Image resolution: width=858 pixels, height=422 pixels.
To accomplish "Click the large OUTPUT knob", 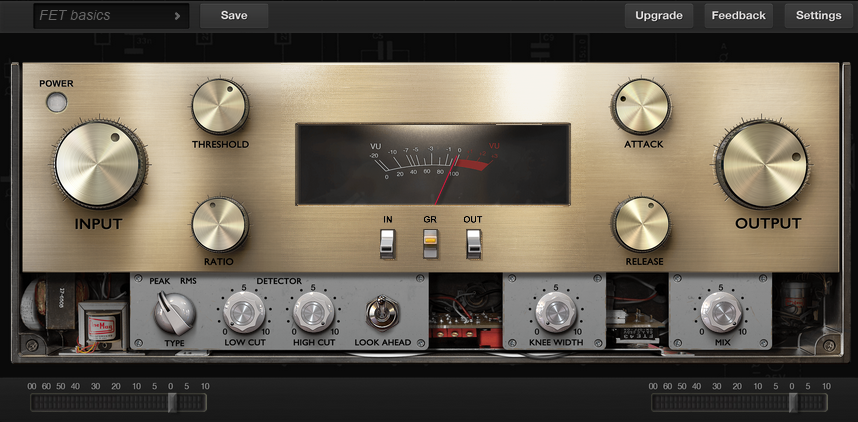I will point(763,164).
